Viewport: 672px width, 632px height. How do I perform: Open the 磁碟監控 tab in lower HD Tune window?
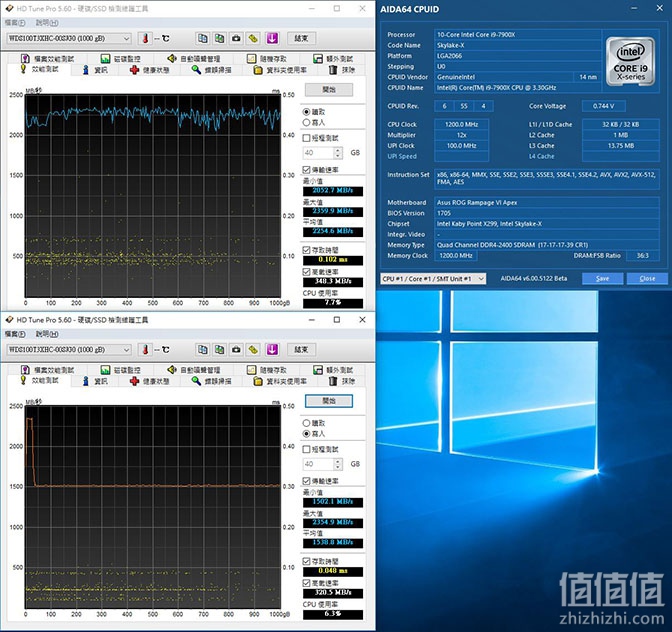pos(121,370)
